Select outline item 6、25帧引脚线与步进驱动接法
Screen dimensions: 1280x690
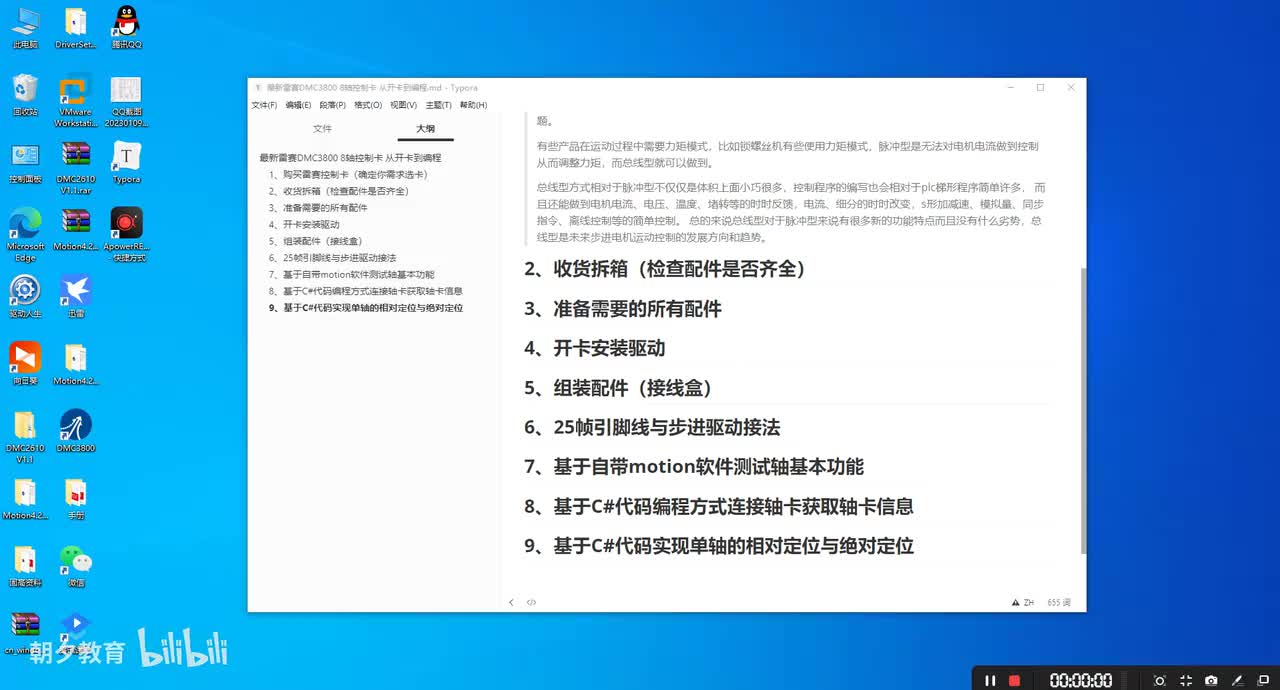point(332,258)
